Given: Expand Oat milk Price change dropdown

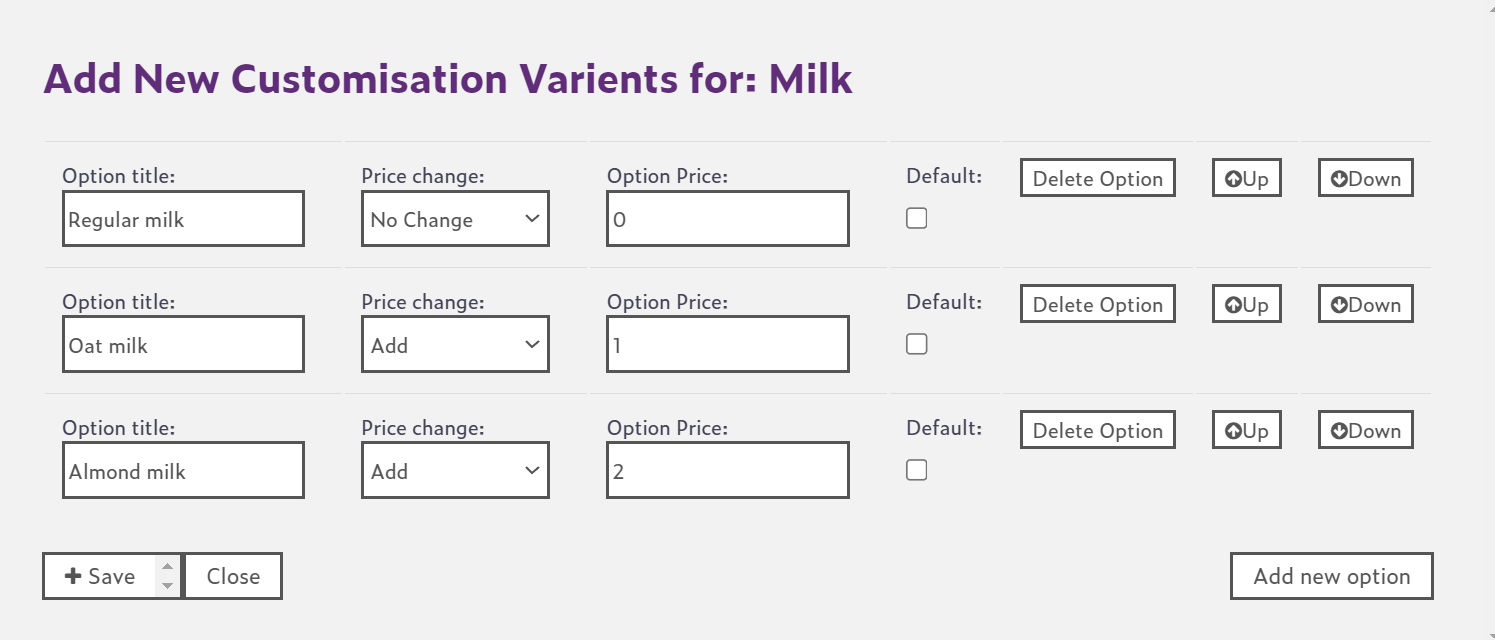Looking at the screenshot, I should coord(454,345).
